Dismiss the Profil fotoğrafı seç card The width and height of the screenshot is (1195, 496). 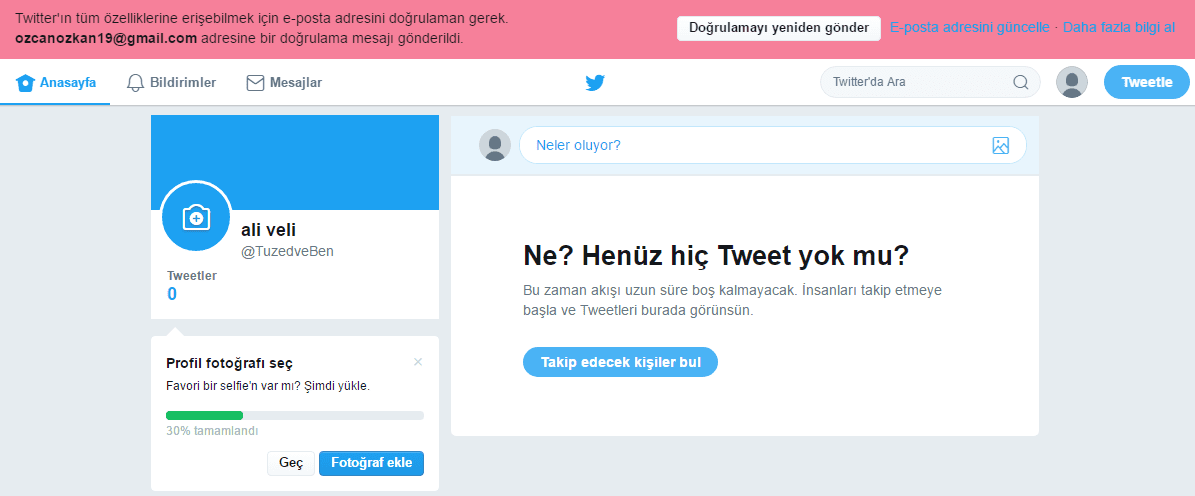418,362
